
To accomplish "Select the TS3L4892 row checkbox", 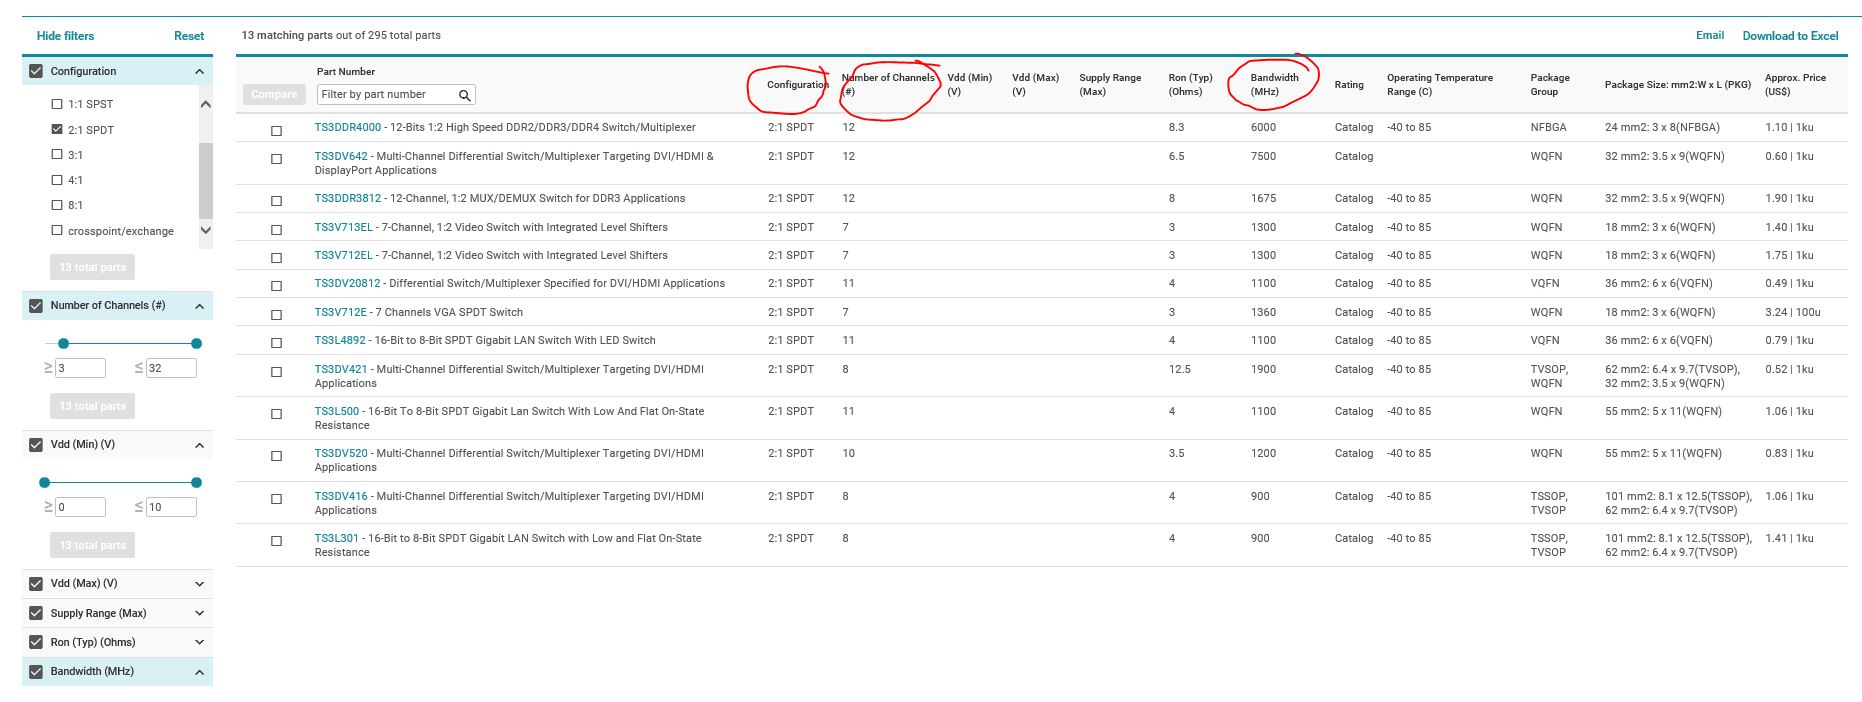I will pos(277,343).
